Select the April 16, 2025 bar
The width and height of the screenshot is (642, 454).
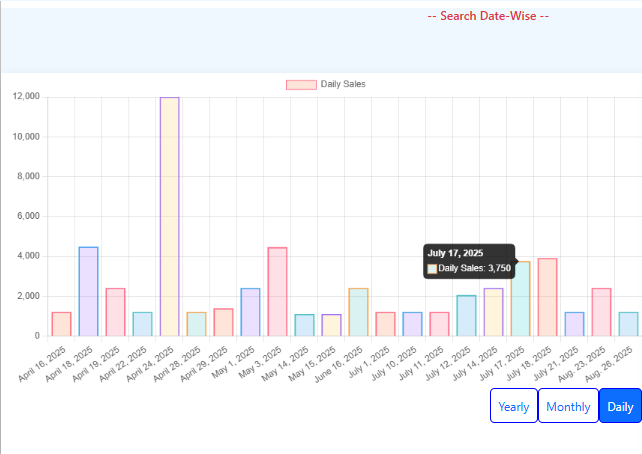click(x=61, y=324)
